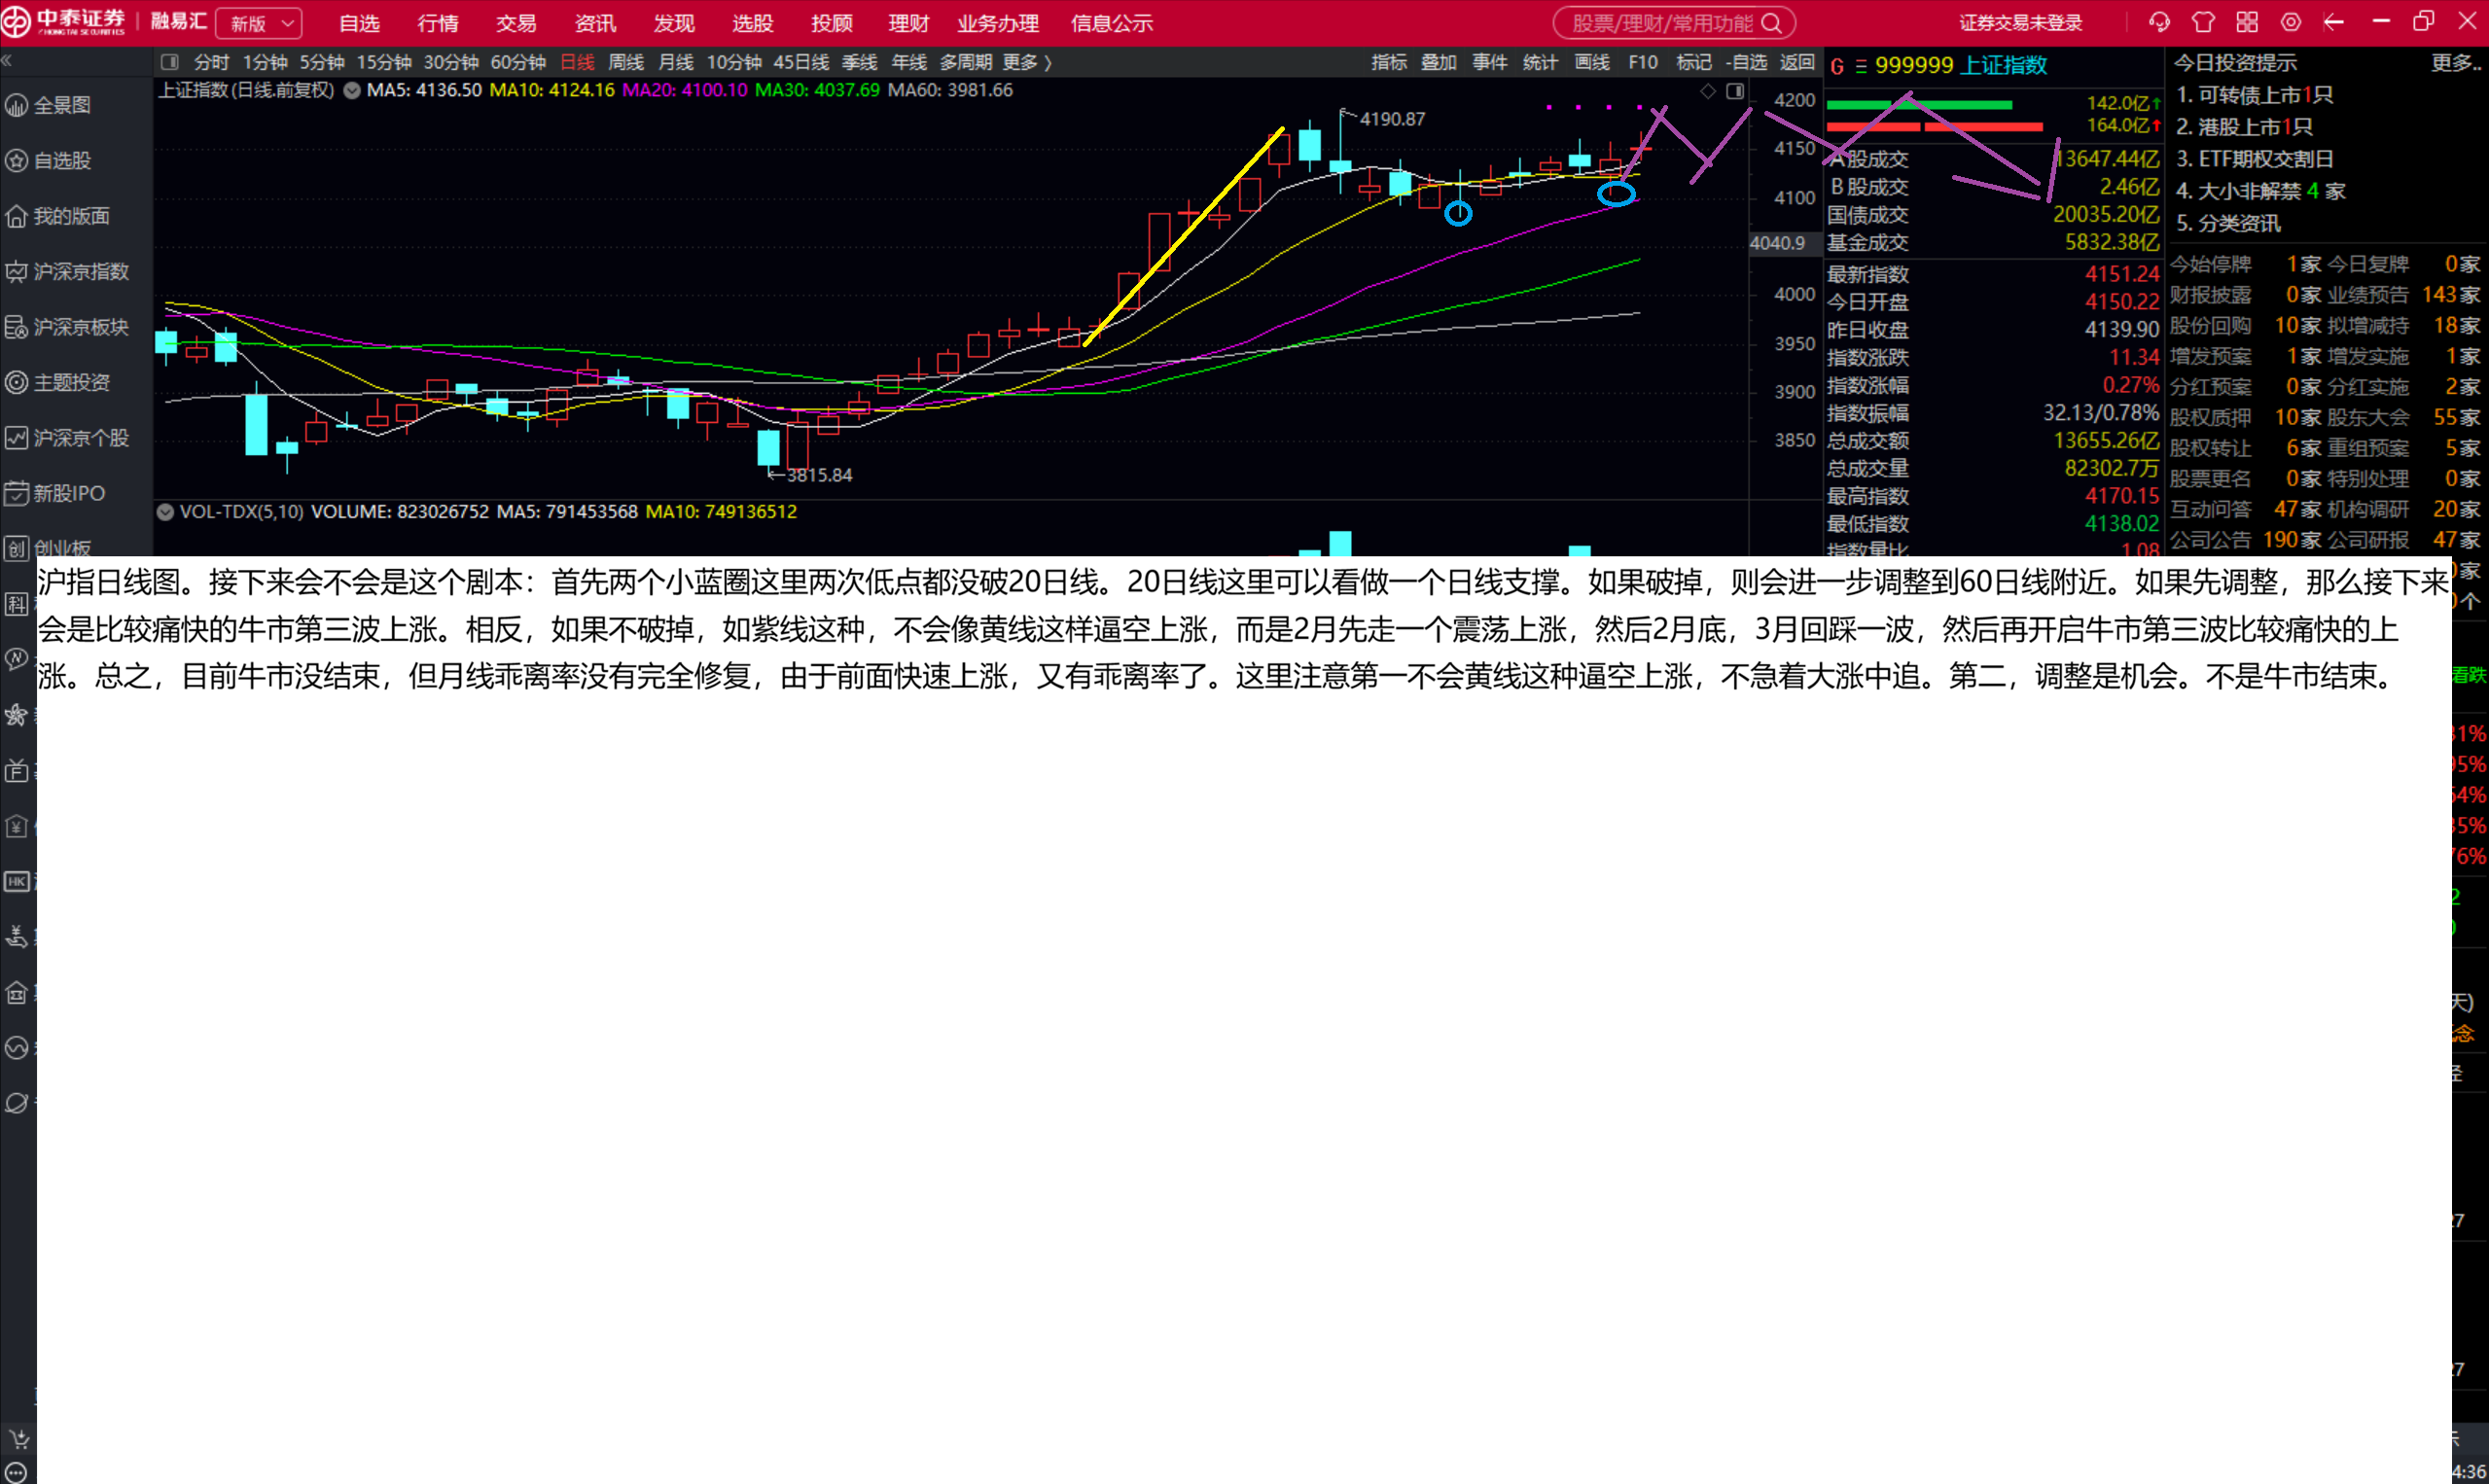Viewport: 2489px width, 1484px height.
Task: Toggle the right side panel icon in the chart
Action: 1735,91
